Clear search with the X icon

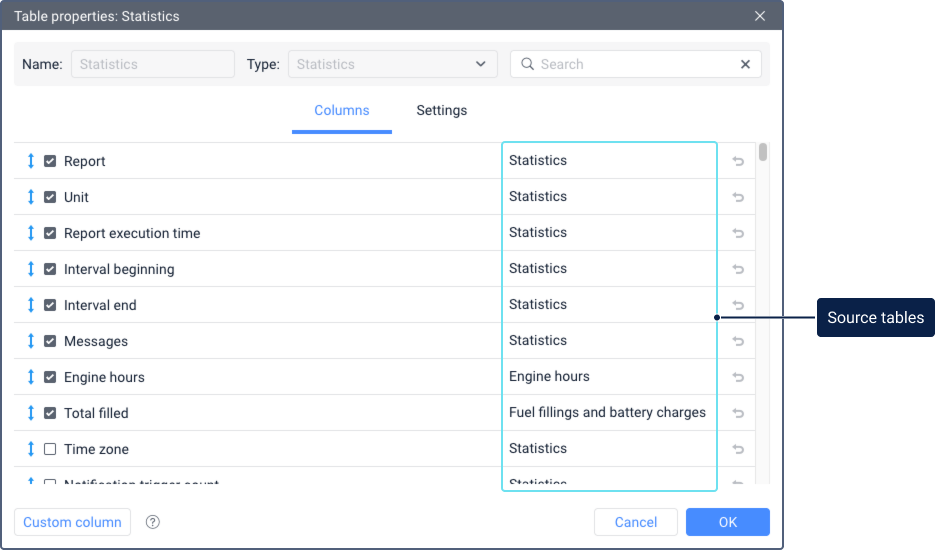pyautogui.click(x=745, y=64)
